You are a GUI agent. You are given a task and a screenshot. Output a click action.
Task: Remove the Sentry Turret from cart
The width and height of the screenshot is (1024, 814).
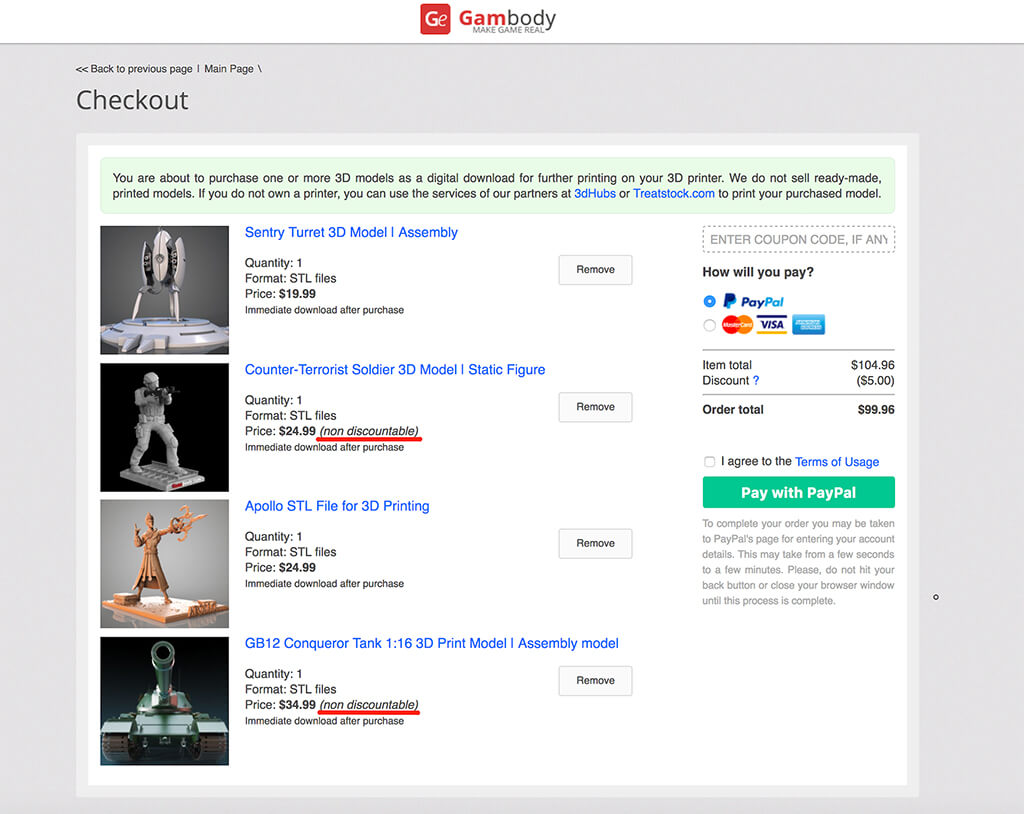pos(595,269)
